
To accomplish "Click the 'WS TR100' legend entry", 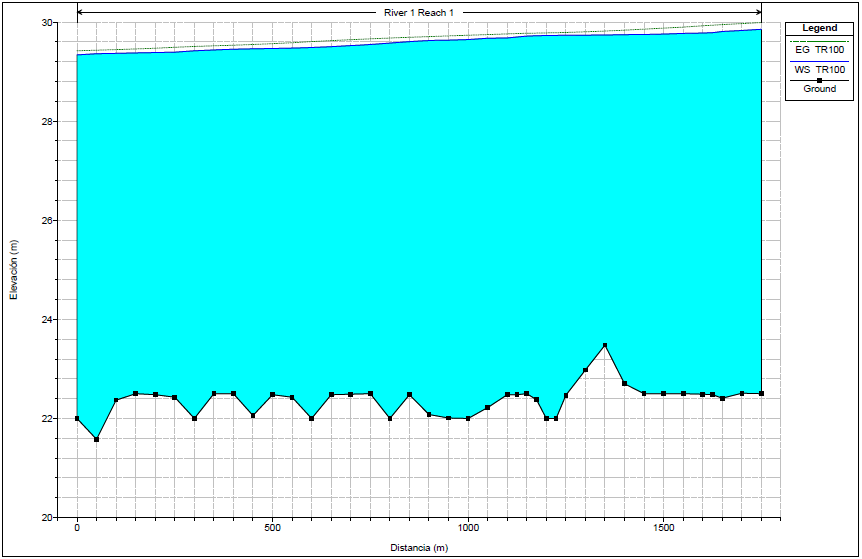I will click(x=819, y=70).
